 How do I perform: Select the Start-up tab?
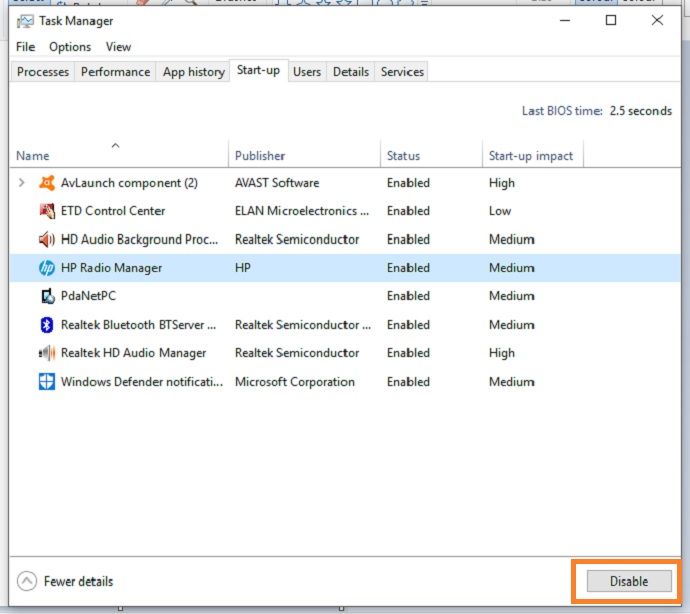258,70
